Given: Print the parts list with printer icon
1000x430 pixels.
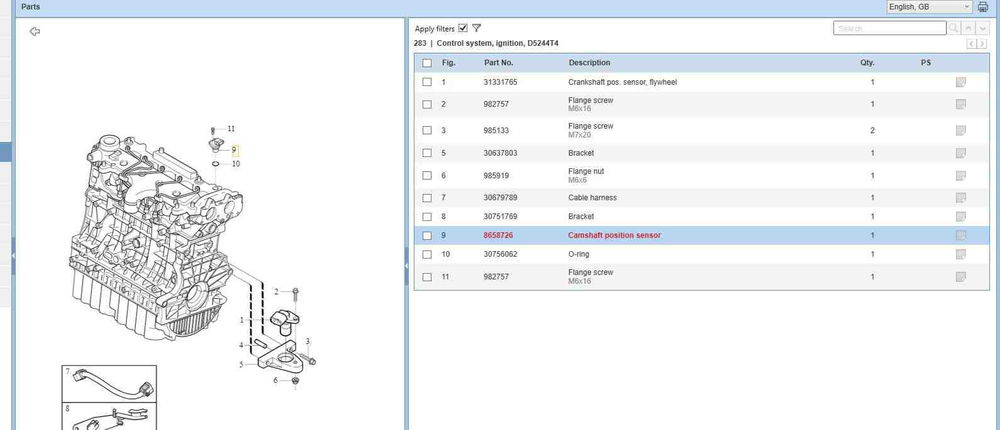Looking at the screenshot, I should coord(982,7).
